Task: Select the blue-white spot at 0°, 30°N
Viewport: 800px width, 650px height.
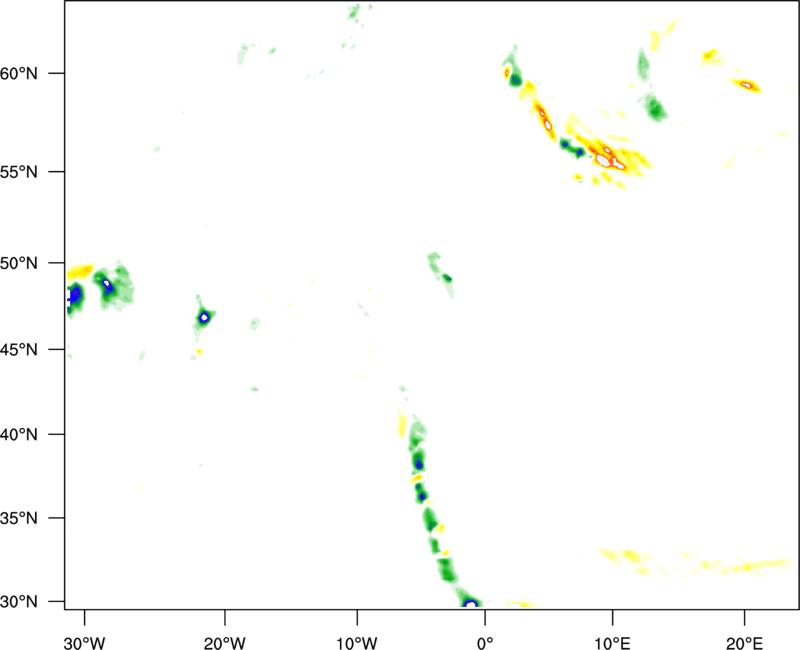Action: 470,604
